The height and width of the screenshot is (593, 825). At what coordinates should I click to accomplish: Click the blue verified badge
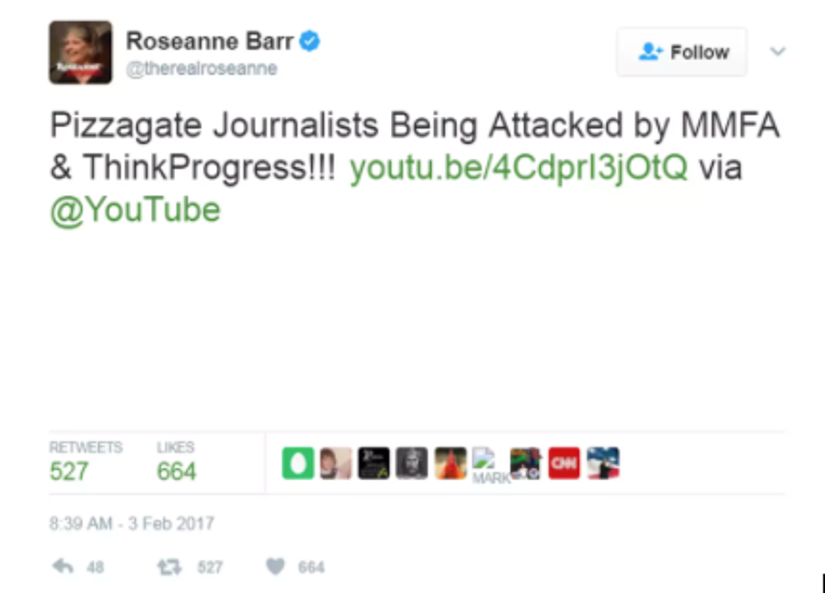point(309,41)
